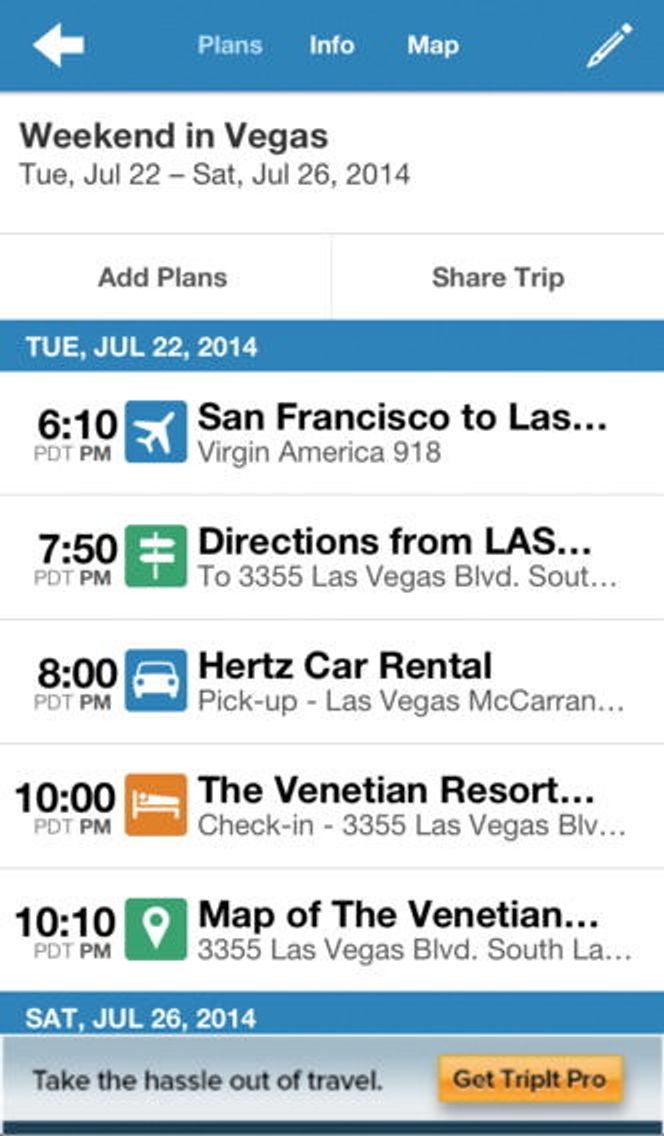Select the car rental icon
The height and width of the screenshot is (1136, 664).
(x=156, y=680)
